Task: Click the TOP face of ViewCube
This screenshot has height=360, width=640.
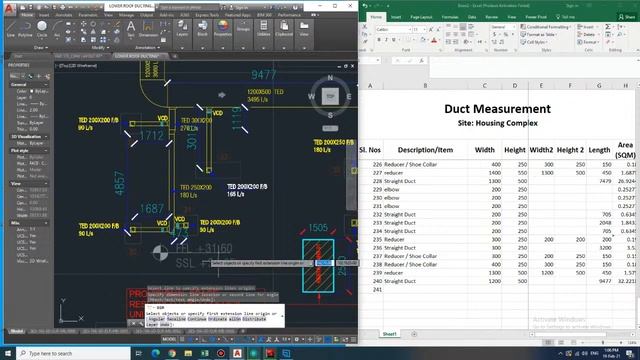Action: [x=330, y=97]
